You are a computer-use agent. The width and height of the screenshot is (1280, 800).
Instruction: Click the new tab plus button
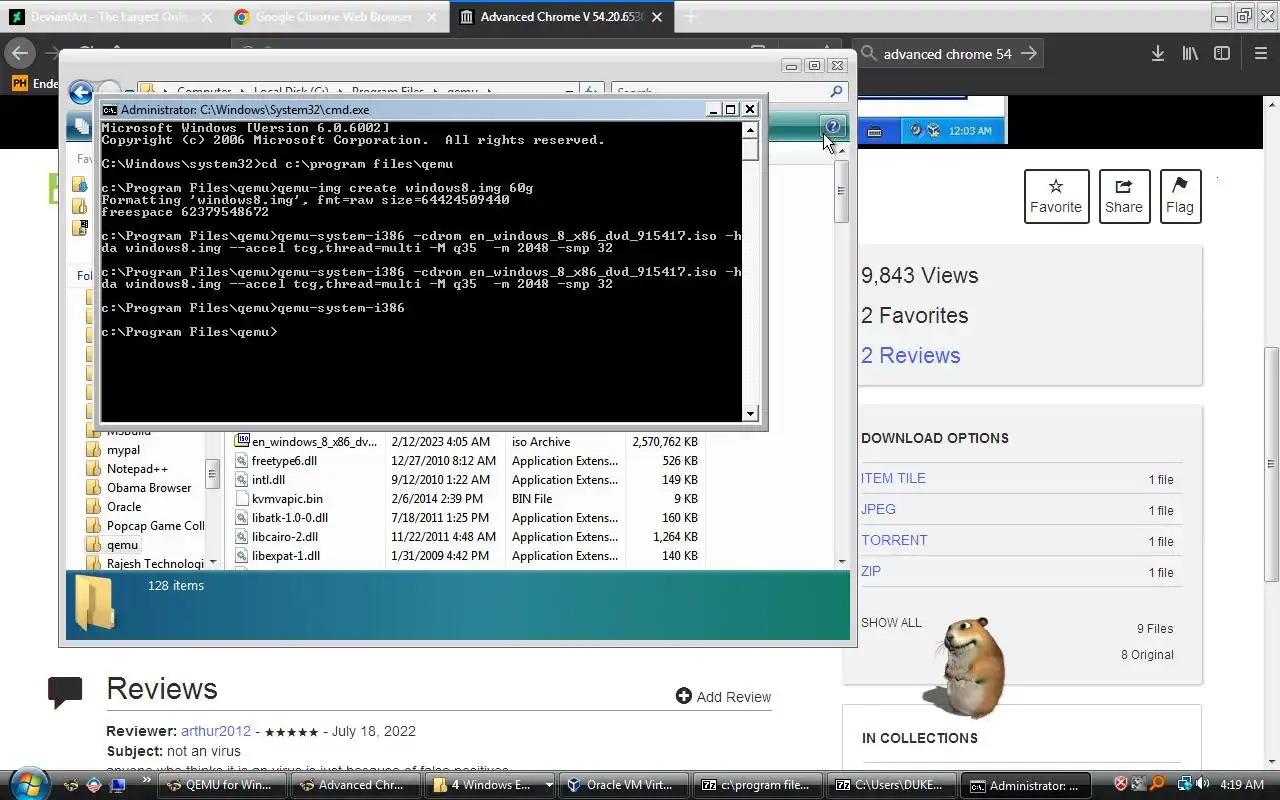coord(690,17)
